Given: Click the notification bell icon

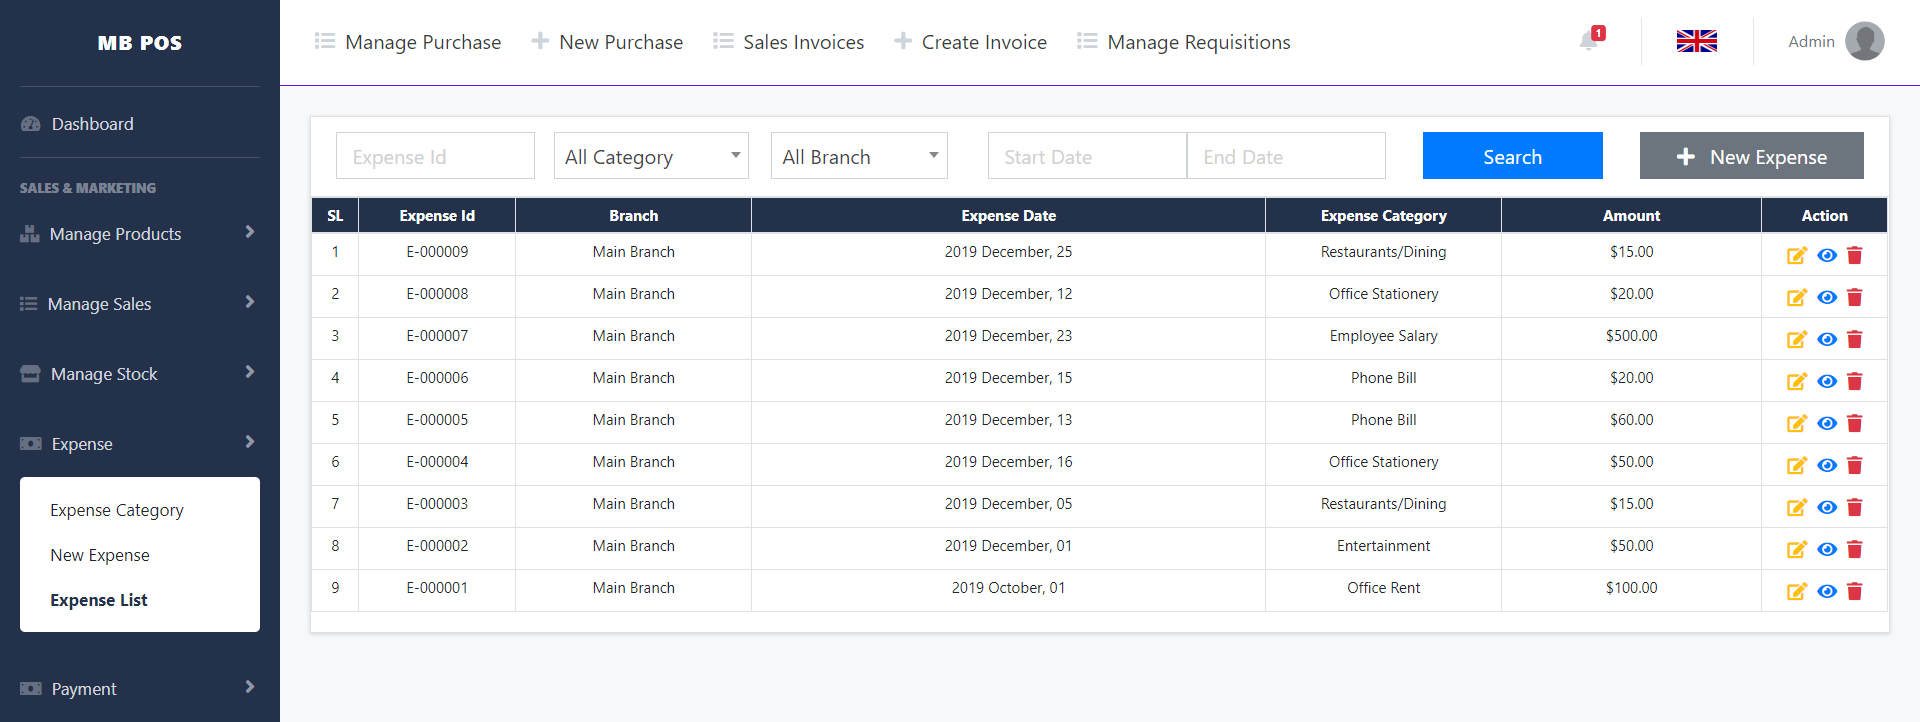Looking at the screenshot, I should pos(1589,41).
